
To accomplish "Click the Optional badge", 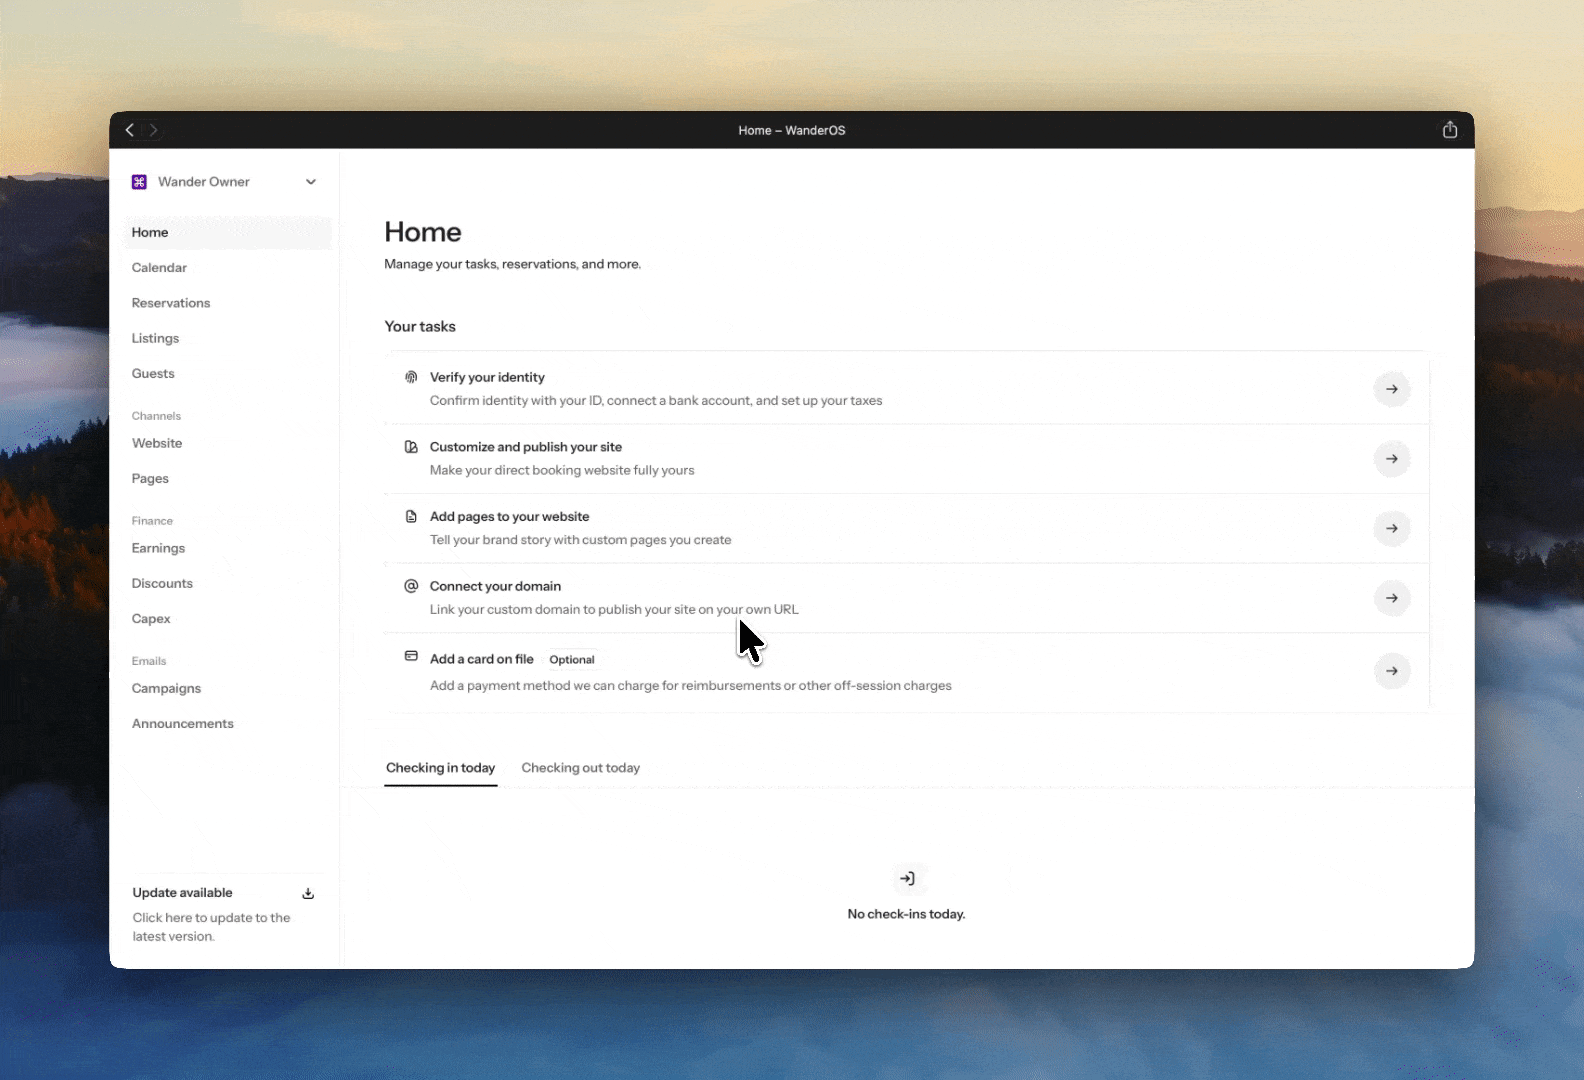I will 572,659.
